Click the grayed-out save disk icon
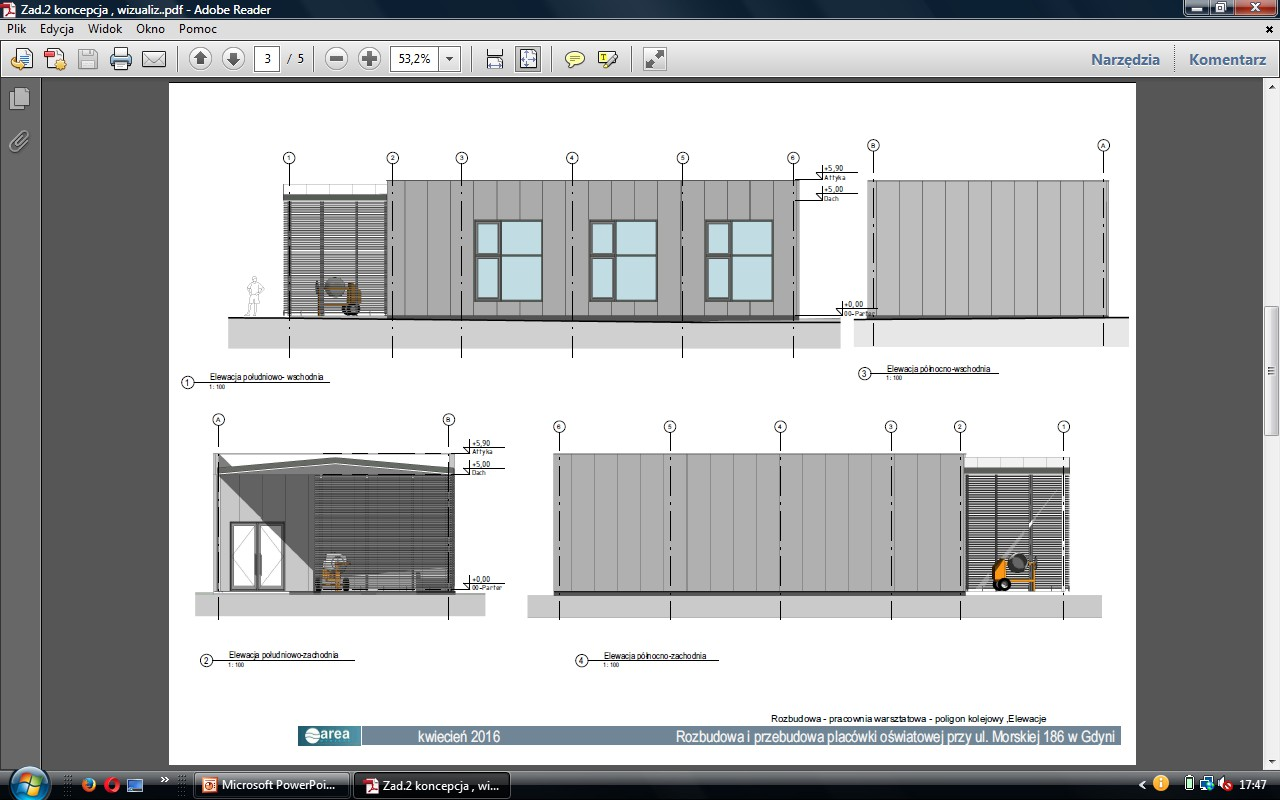Image resolution: width=1280 pixels, height=800 pixels. tap(88, 59)
